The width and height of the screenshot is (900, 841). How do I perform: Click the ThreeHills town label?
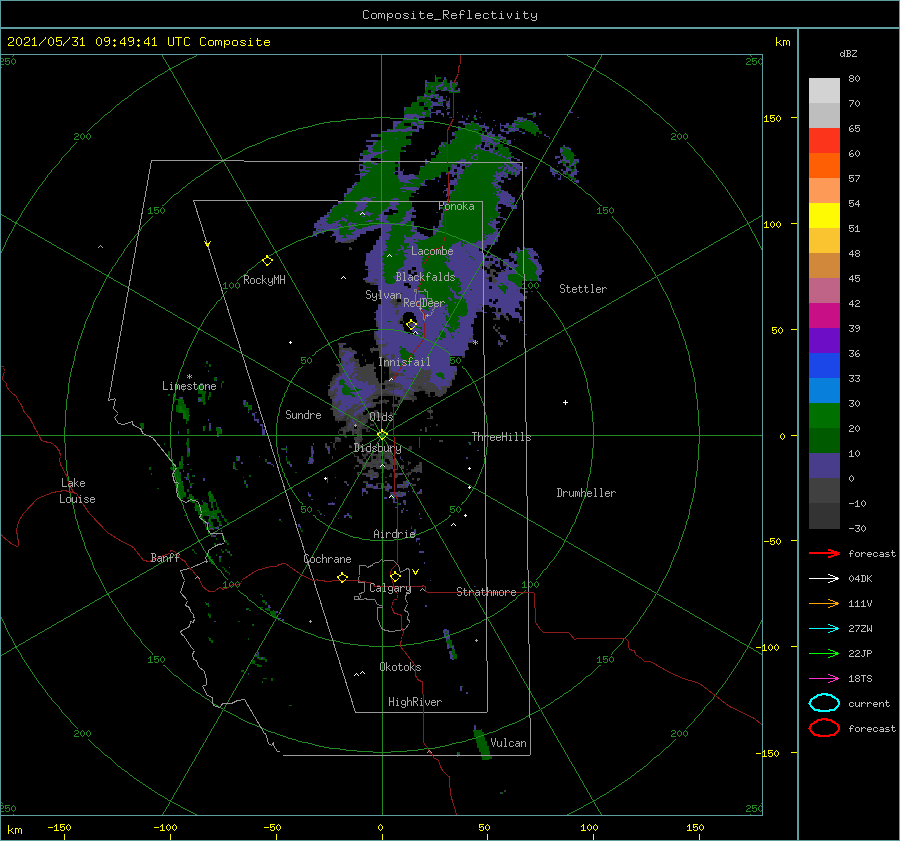click(501, 437)
